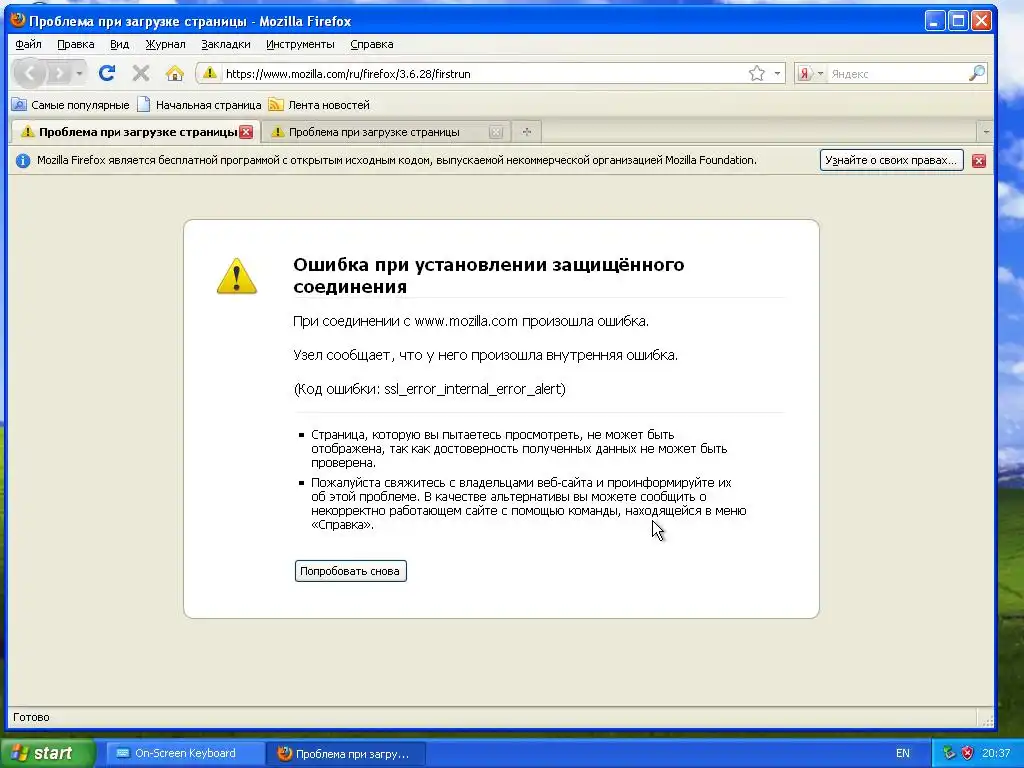Image resolution: width=1024 pixels, height=768 pixels.
Task: Click the yellow warning triangle on error page
Action: tap(236, 276)
